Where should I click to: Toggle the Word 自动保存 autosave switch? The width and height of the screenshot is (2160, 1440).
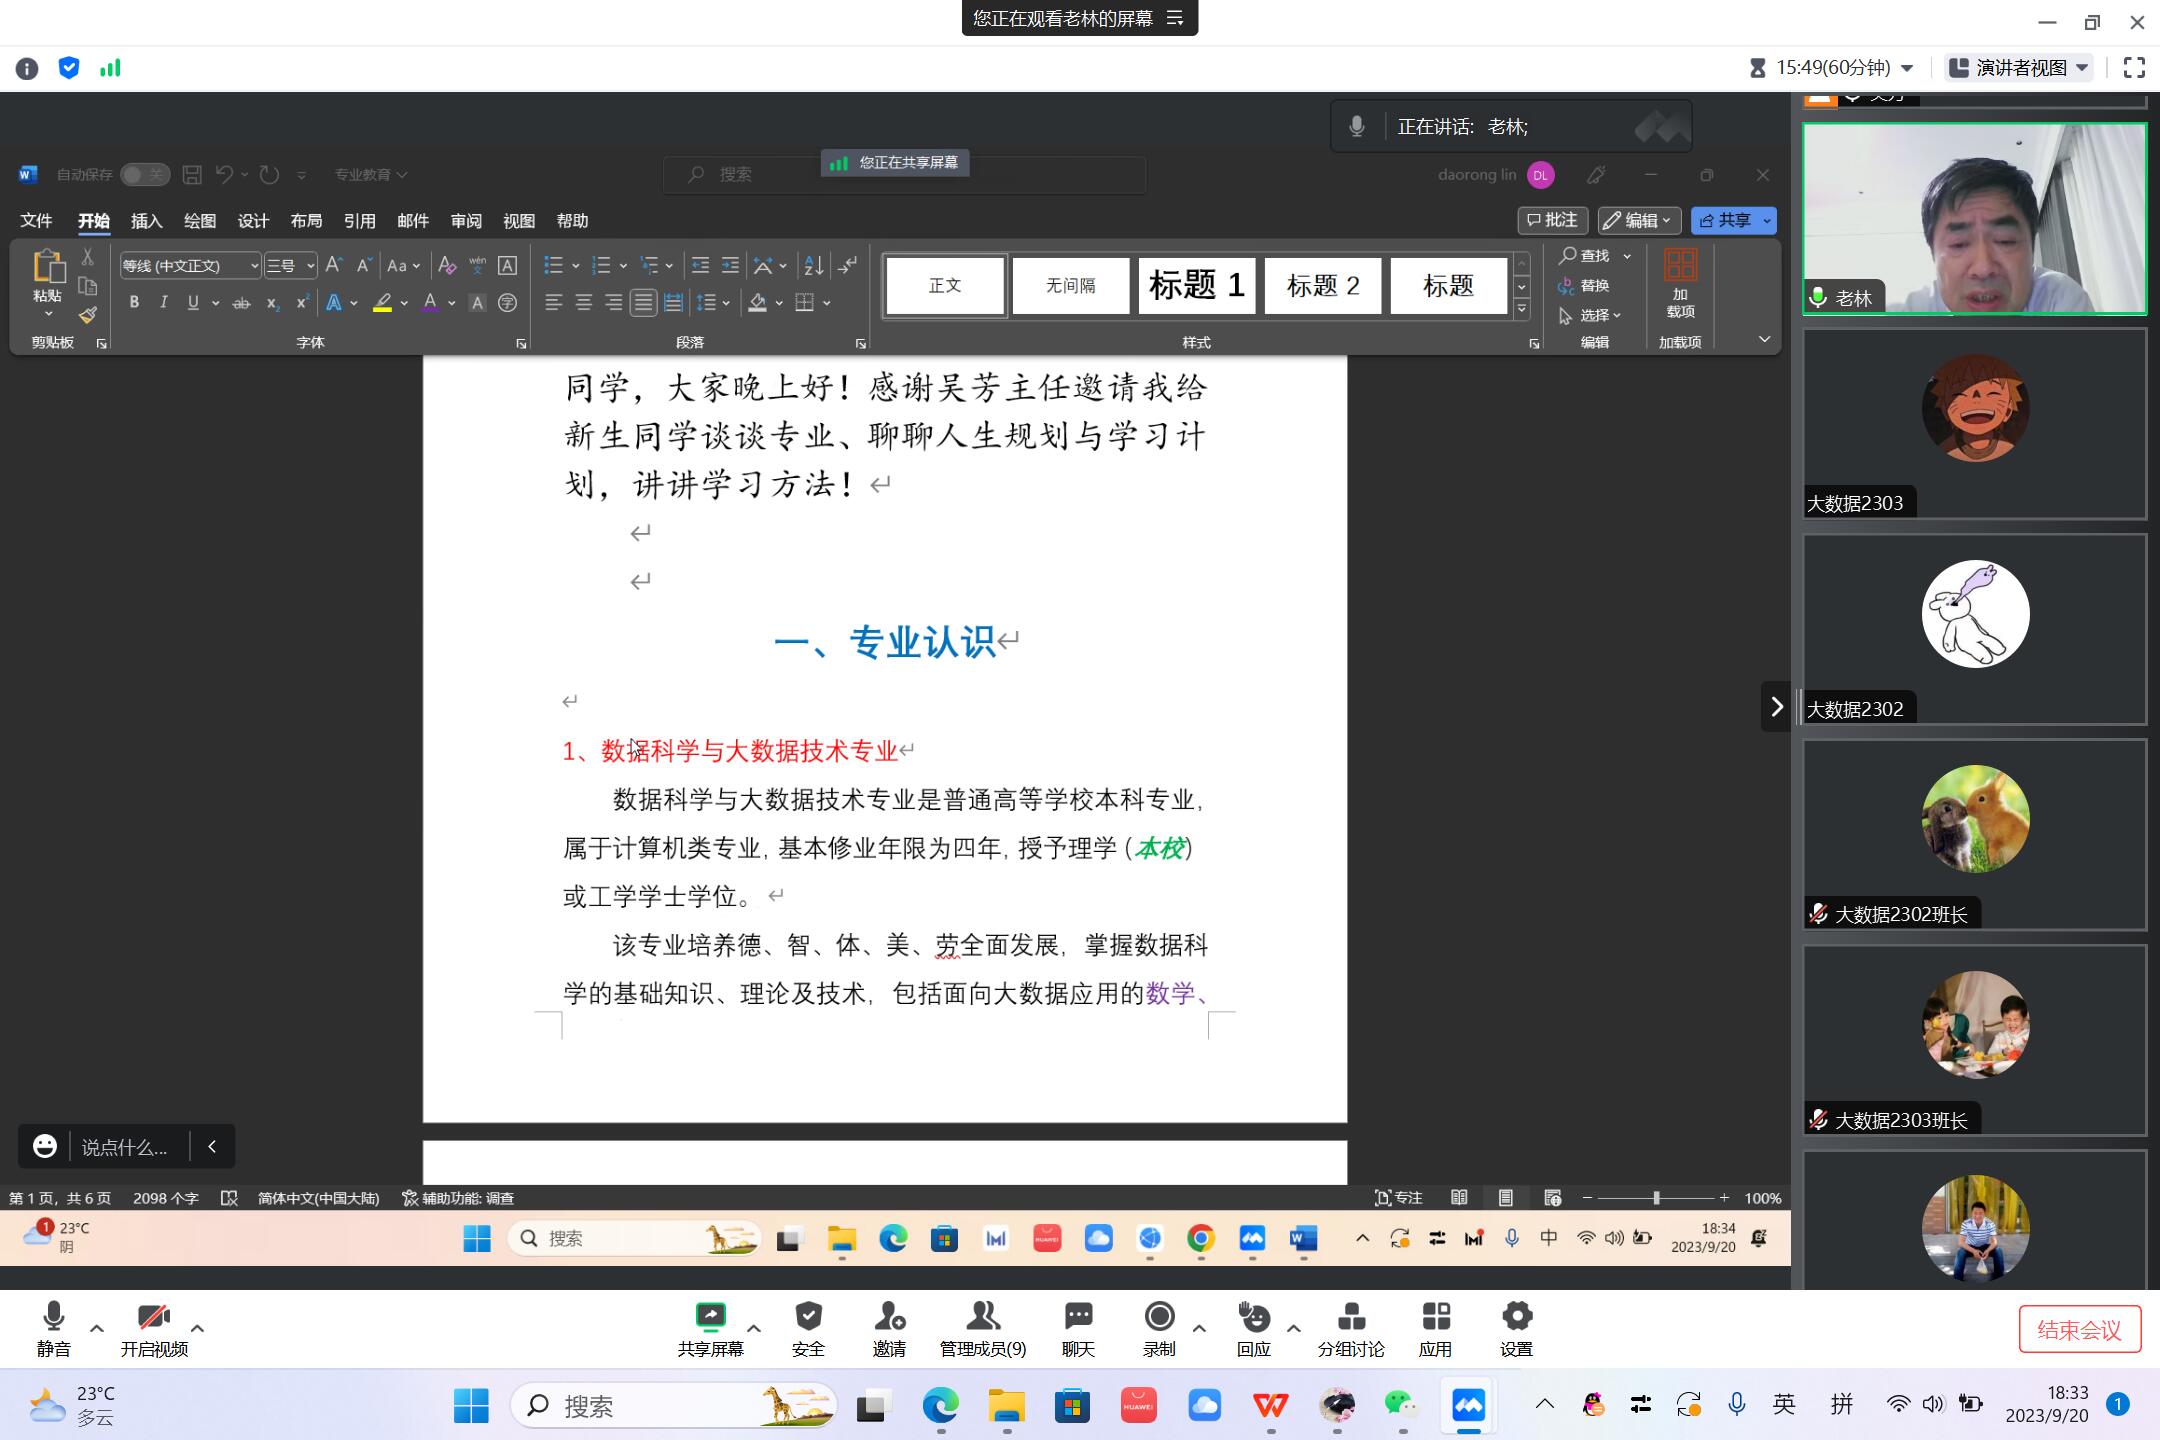145,175
